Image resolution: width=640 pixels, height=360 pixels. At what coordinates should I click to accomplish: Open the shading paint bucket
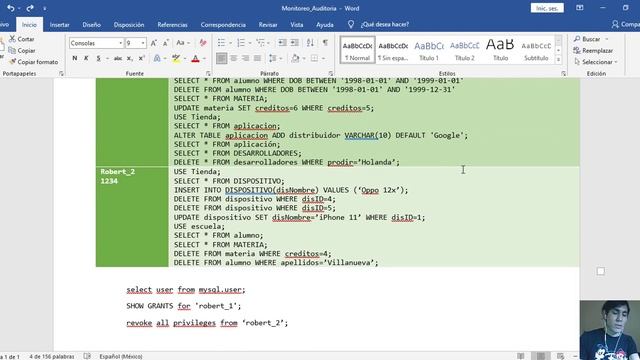(296, 58)
